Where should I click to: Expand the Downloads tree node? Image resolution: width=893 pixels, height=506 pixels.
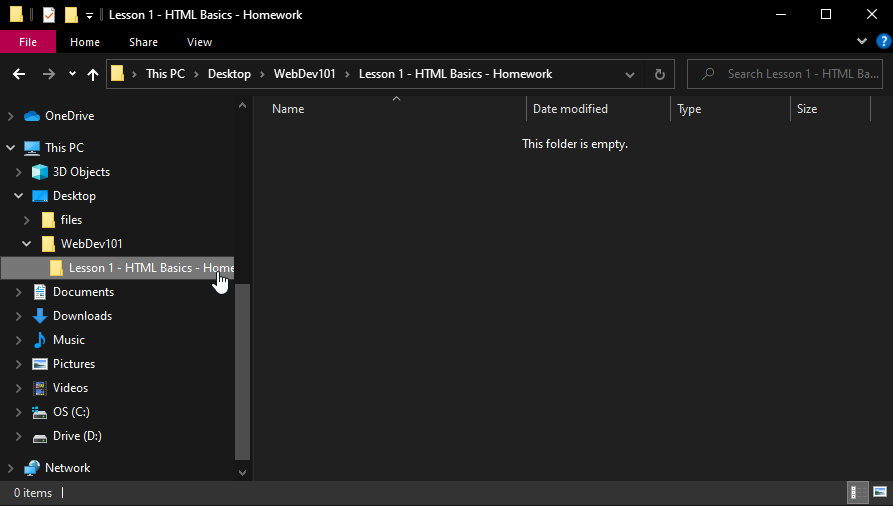(18, 316)
